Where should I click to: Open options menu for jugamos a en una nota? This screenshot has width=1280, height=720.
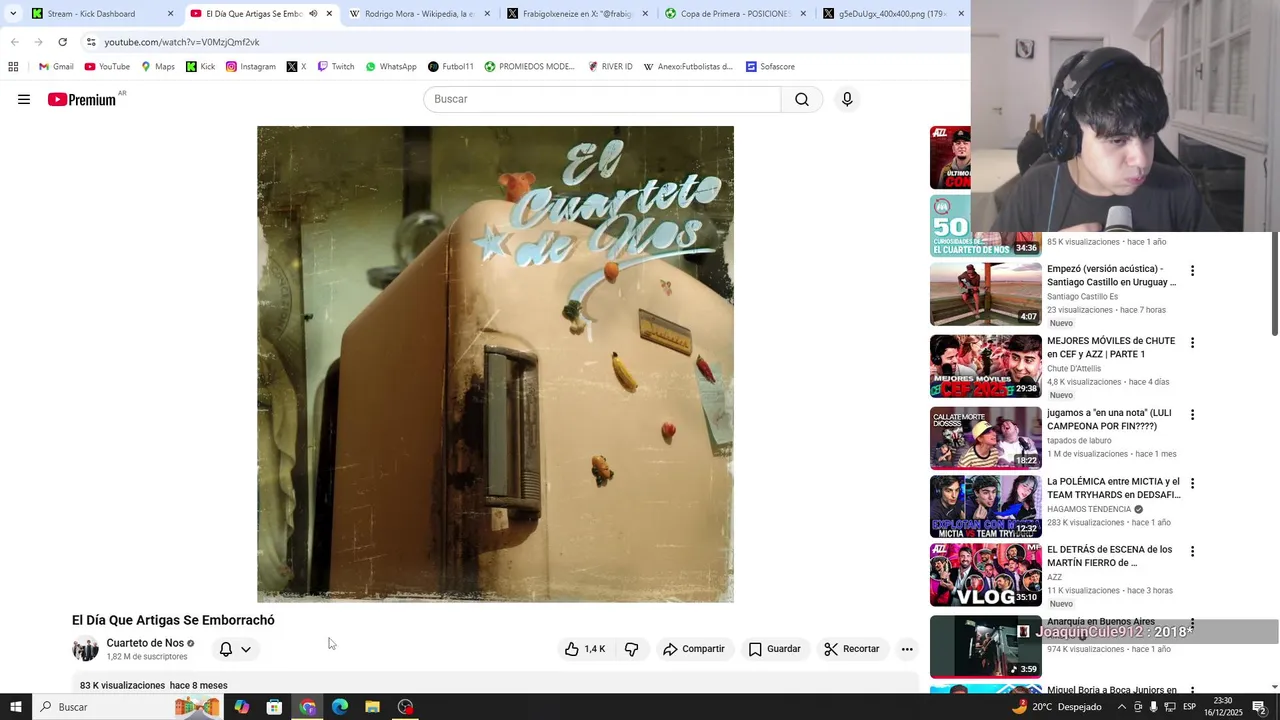tap(1192, 415)
